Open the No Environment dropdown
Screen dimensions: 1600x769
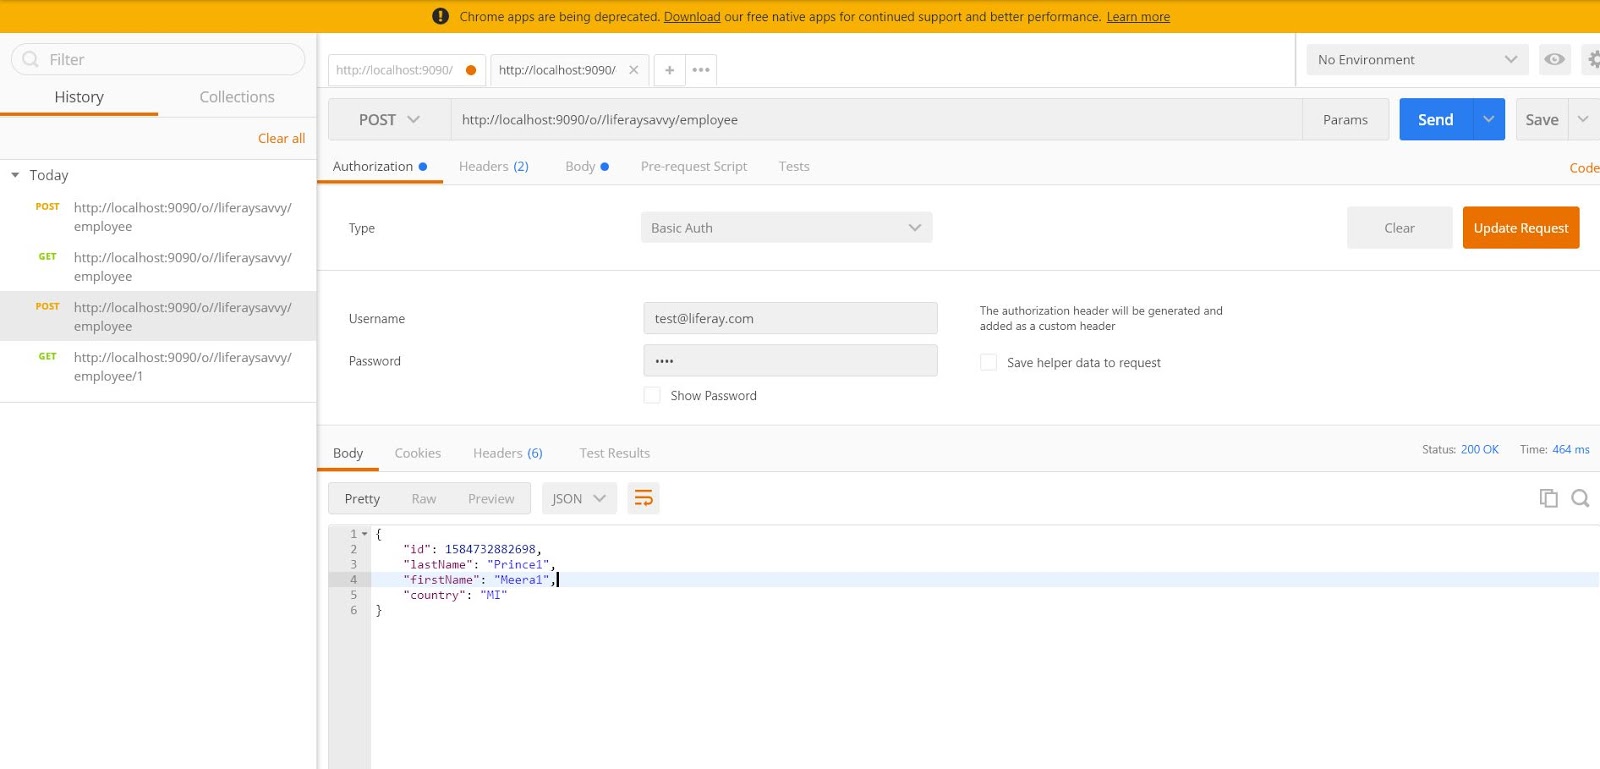[x=1417, y=60]
